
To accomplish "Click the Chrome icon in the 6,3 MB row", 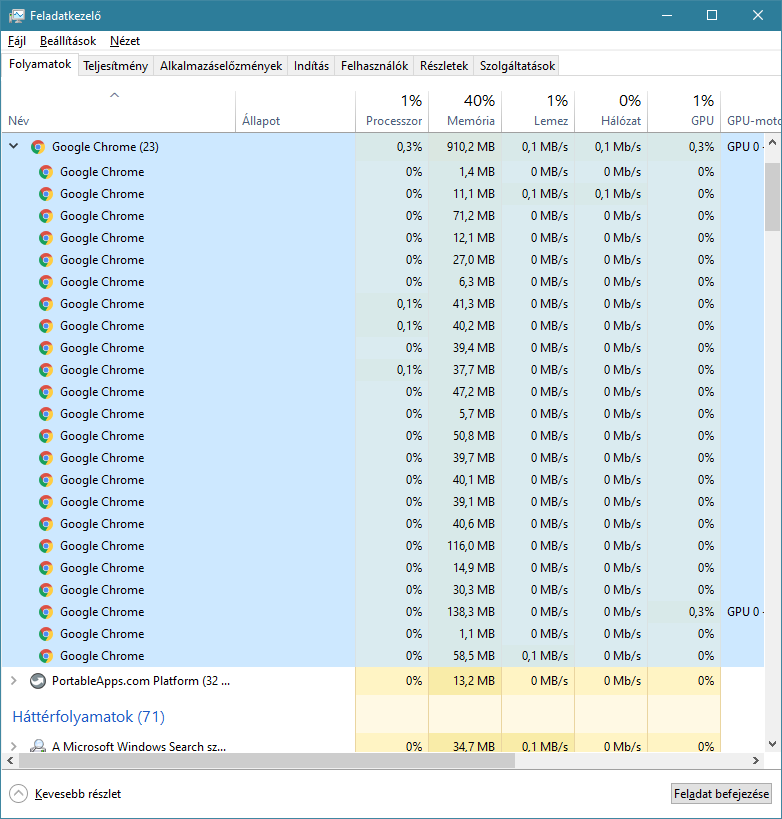I will click(x=46, y=282).
